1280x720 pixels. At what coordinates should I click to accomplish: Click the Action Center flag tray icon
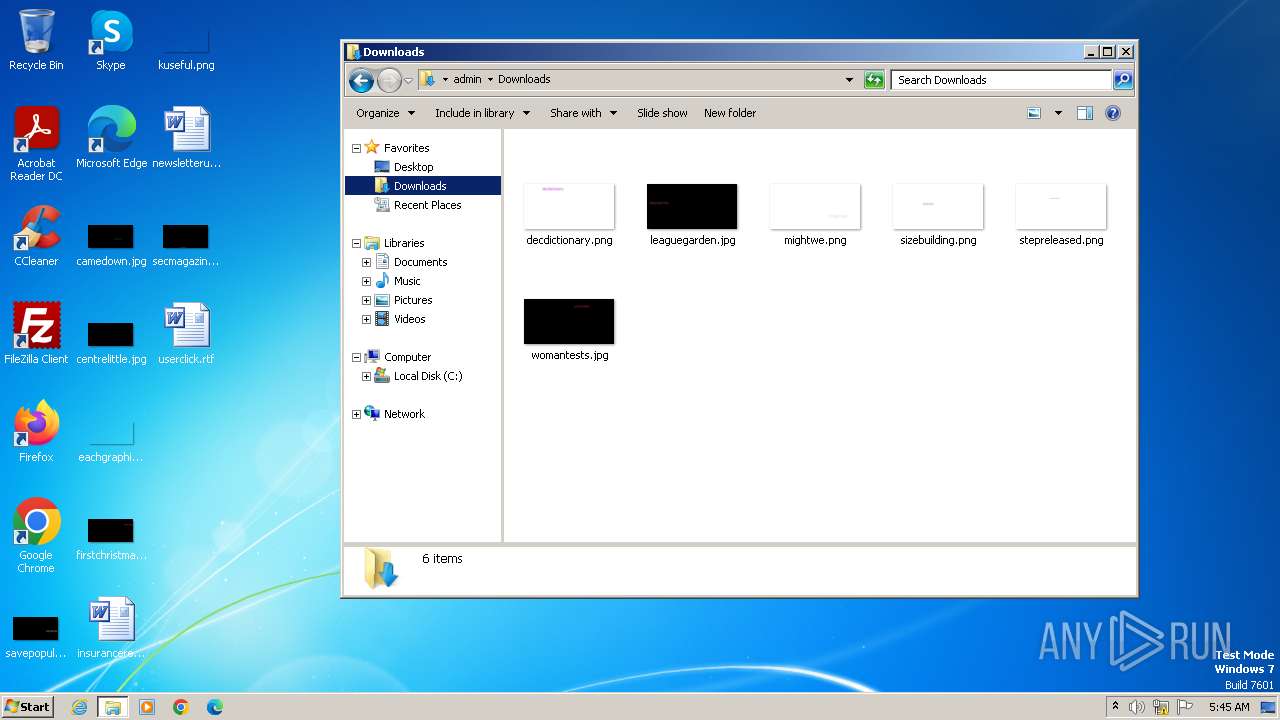point(1185,707)
